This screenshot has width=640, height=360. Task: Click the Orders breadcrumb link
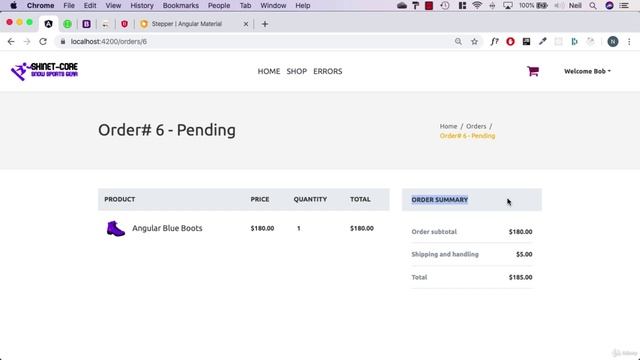[476, 126]
